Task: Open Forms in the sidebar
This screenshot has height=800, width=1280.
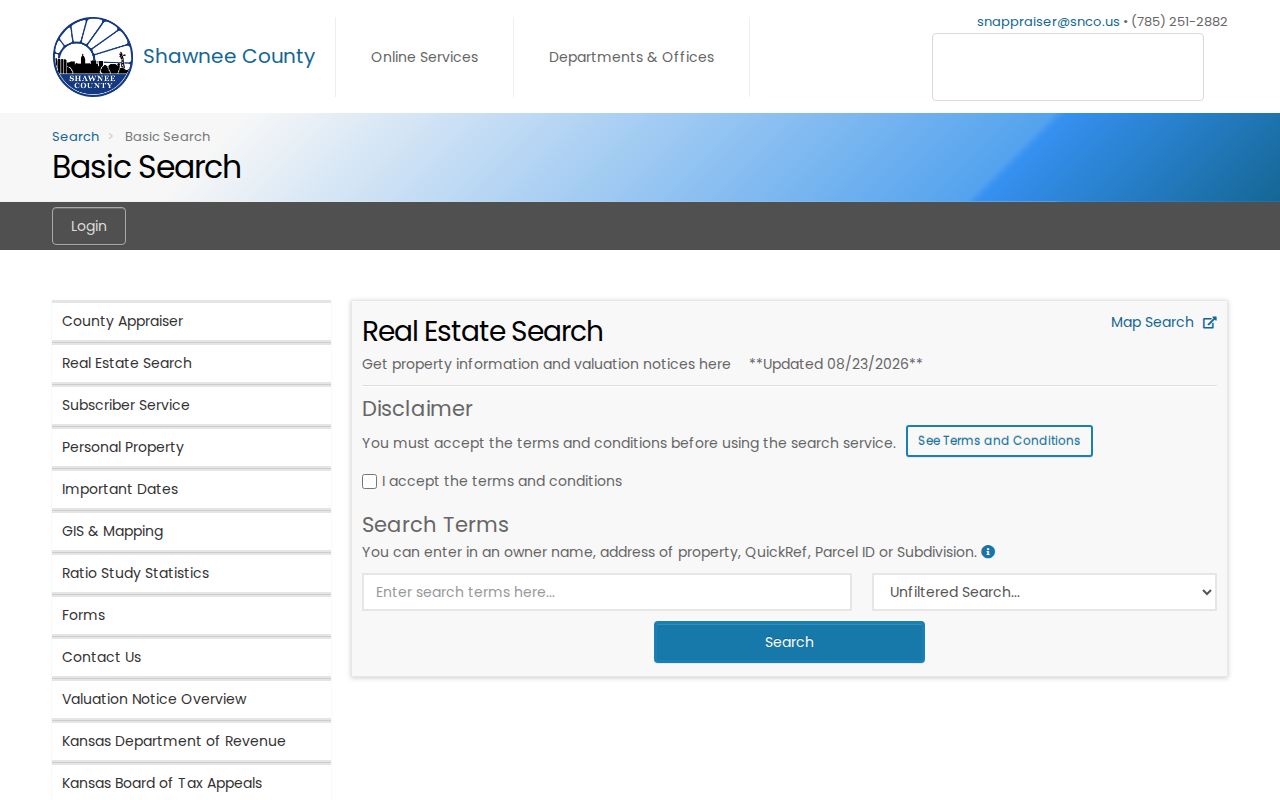Action: [x=191, y=615]
